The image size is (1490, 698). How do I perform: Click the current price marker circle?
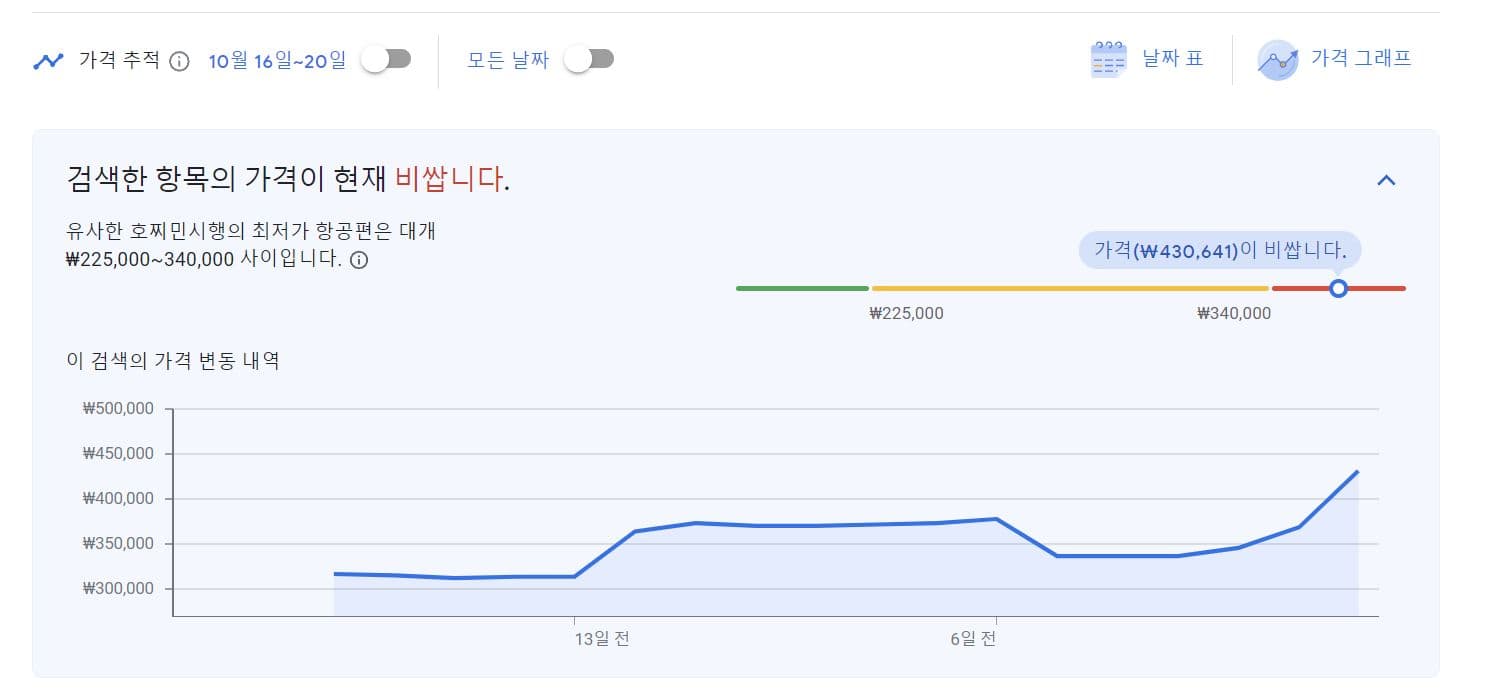(1338, 288)
